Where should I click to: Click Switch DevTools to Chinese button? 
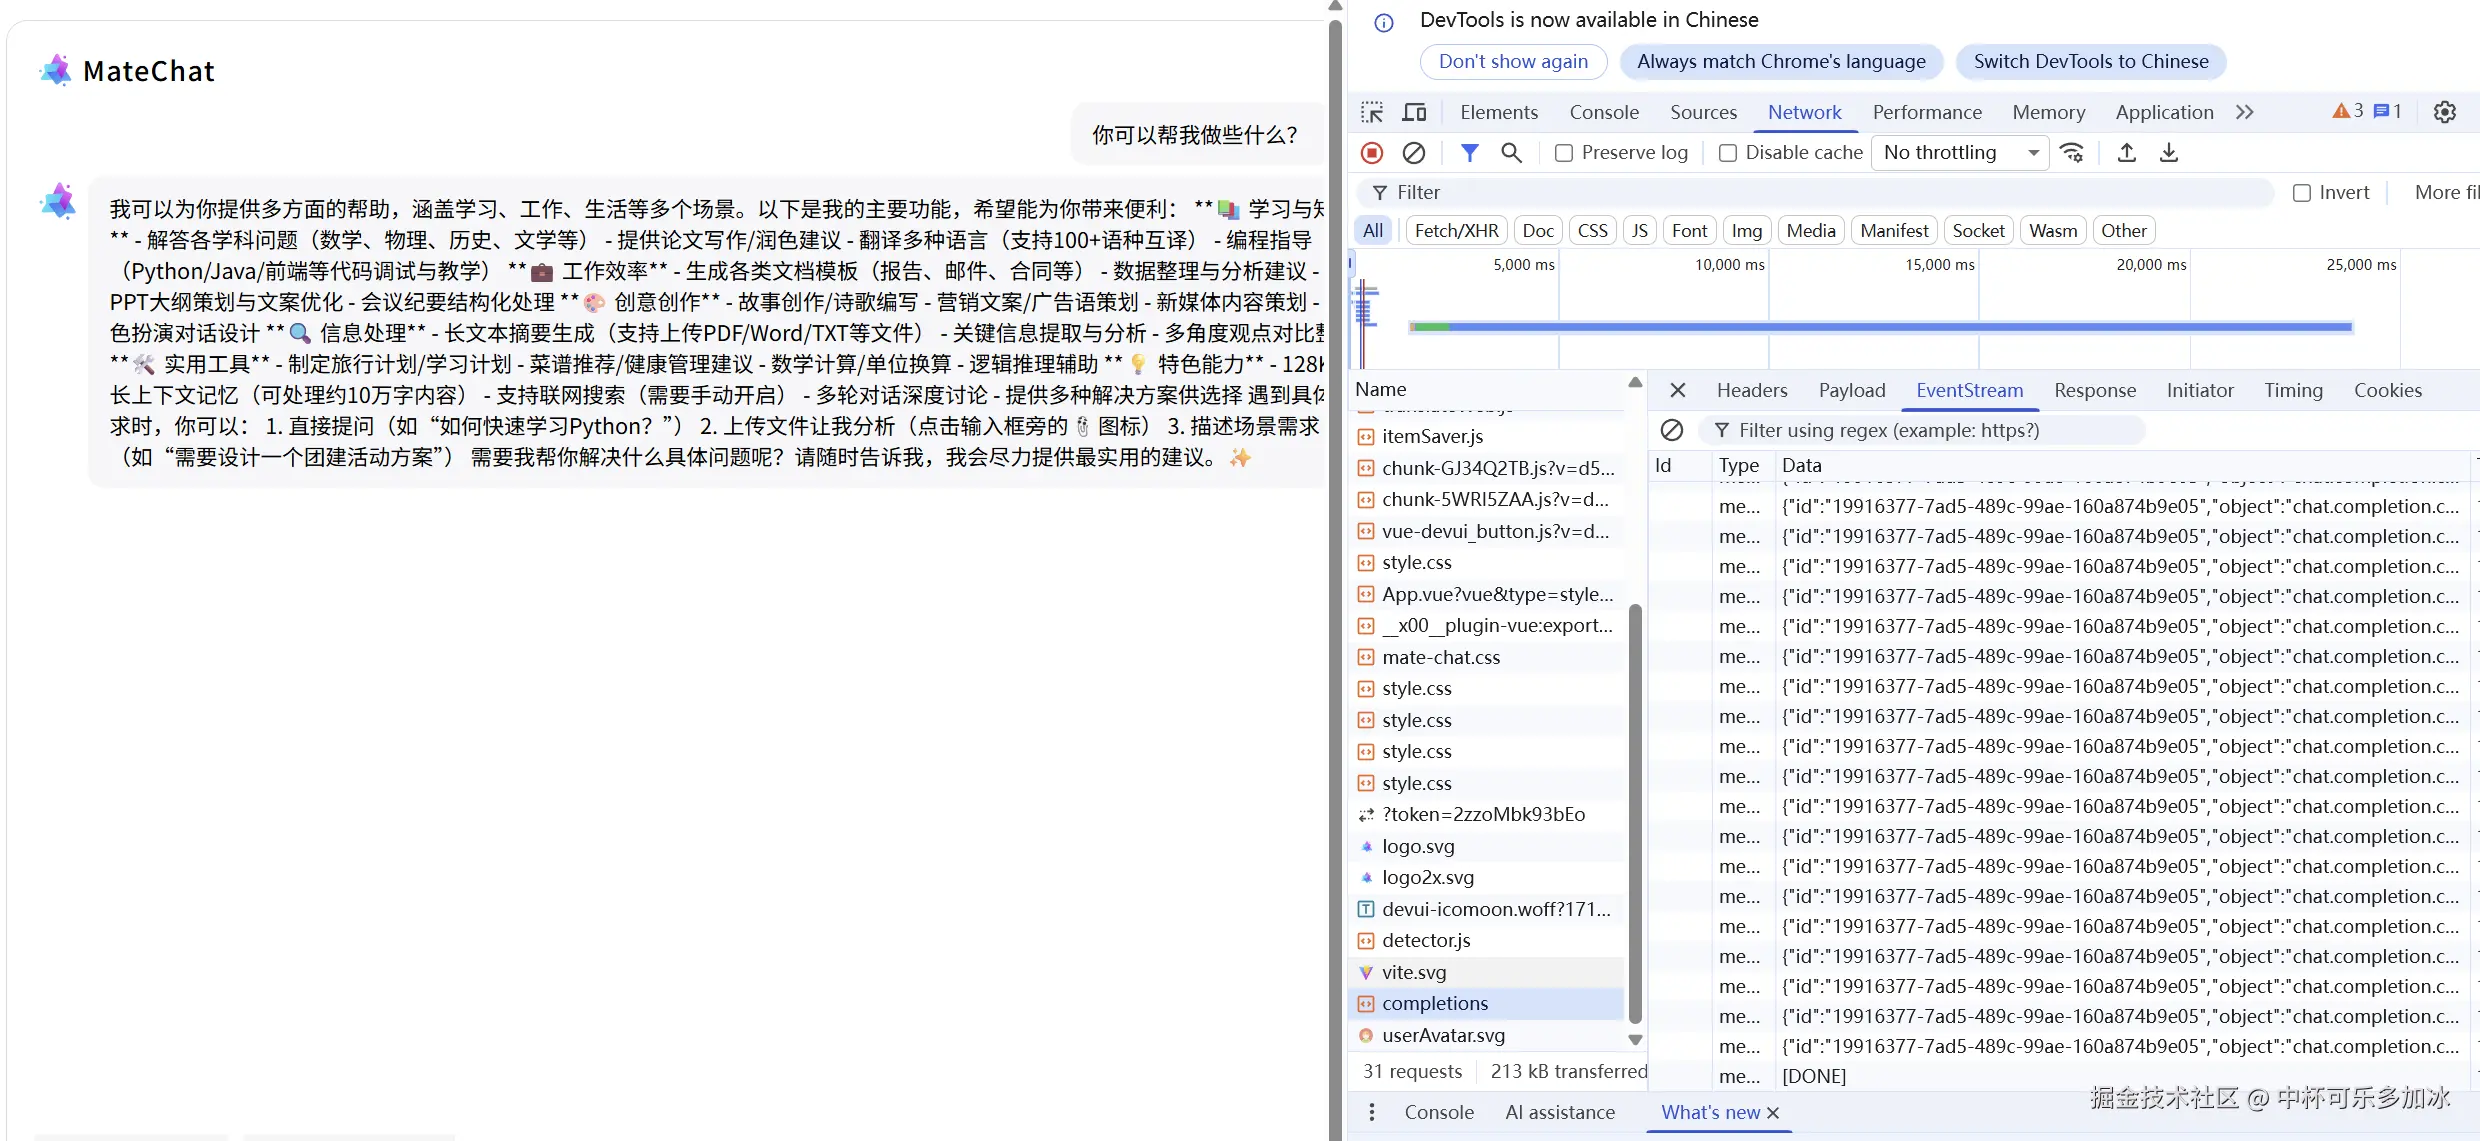click(2091, 62)
